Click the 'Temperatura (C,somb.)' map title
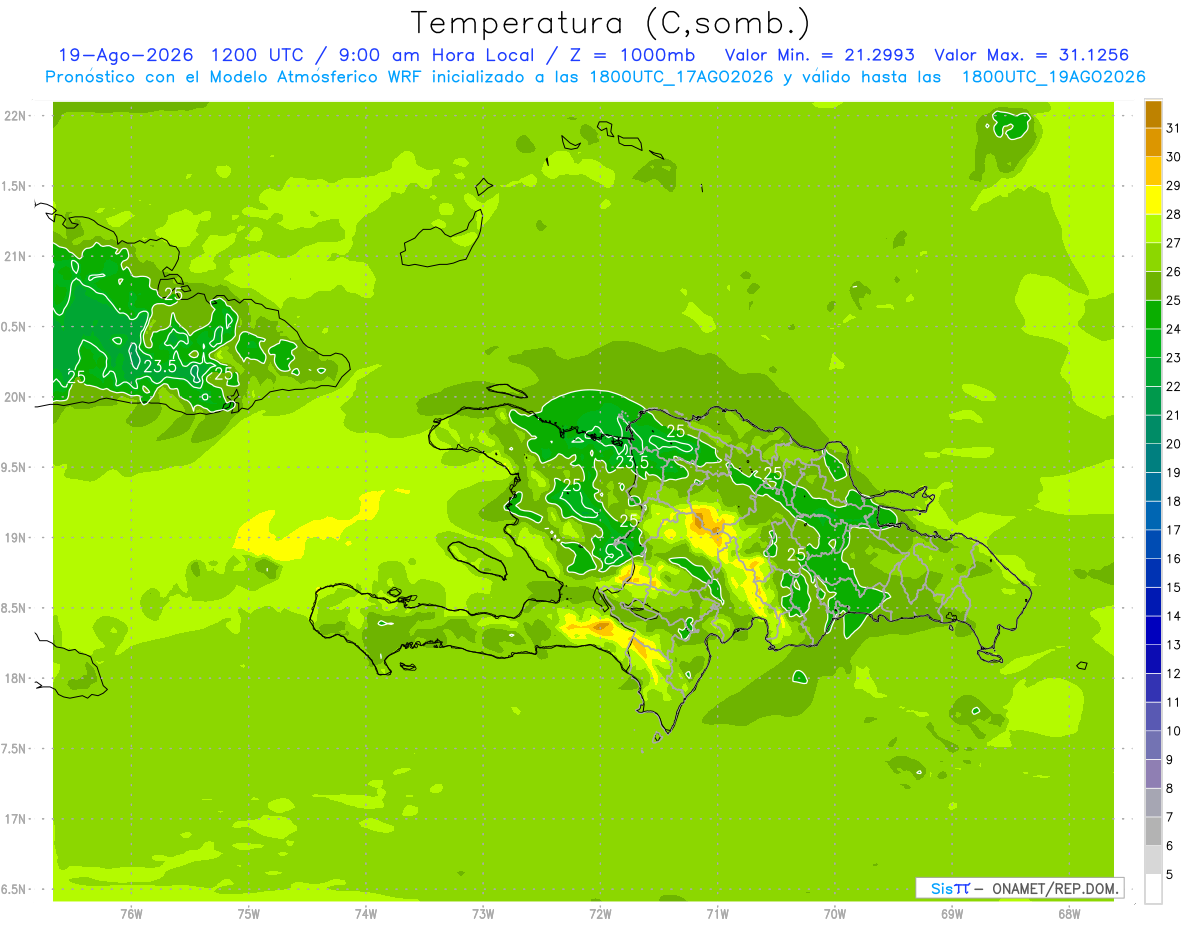 click(610, 23)
